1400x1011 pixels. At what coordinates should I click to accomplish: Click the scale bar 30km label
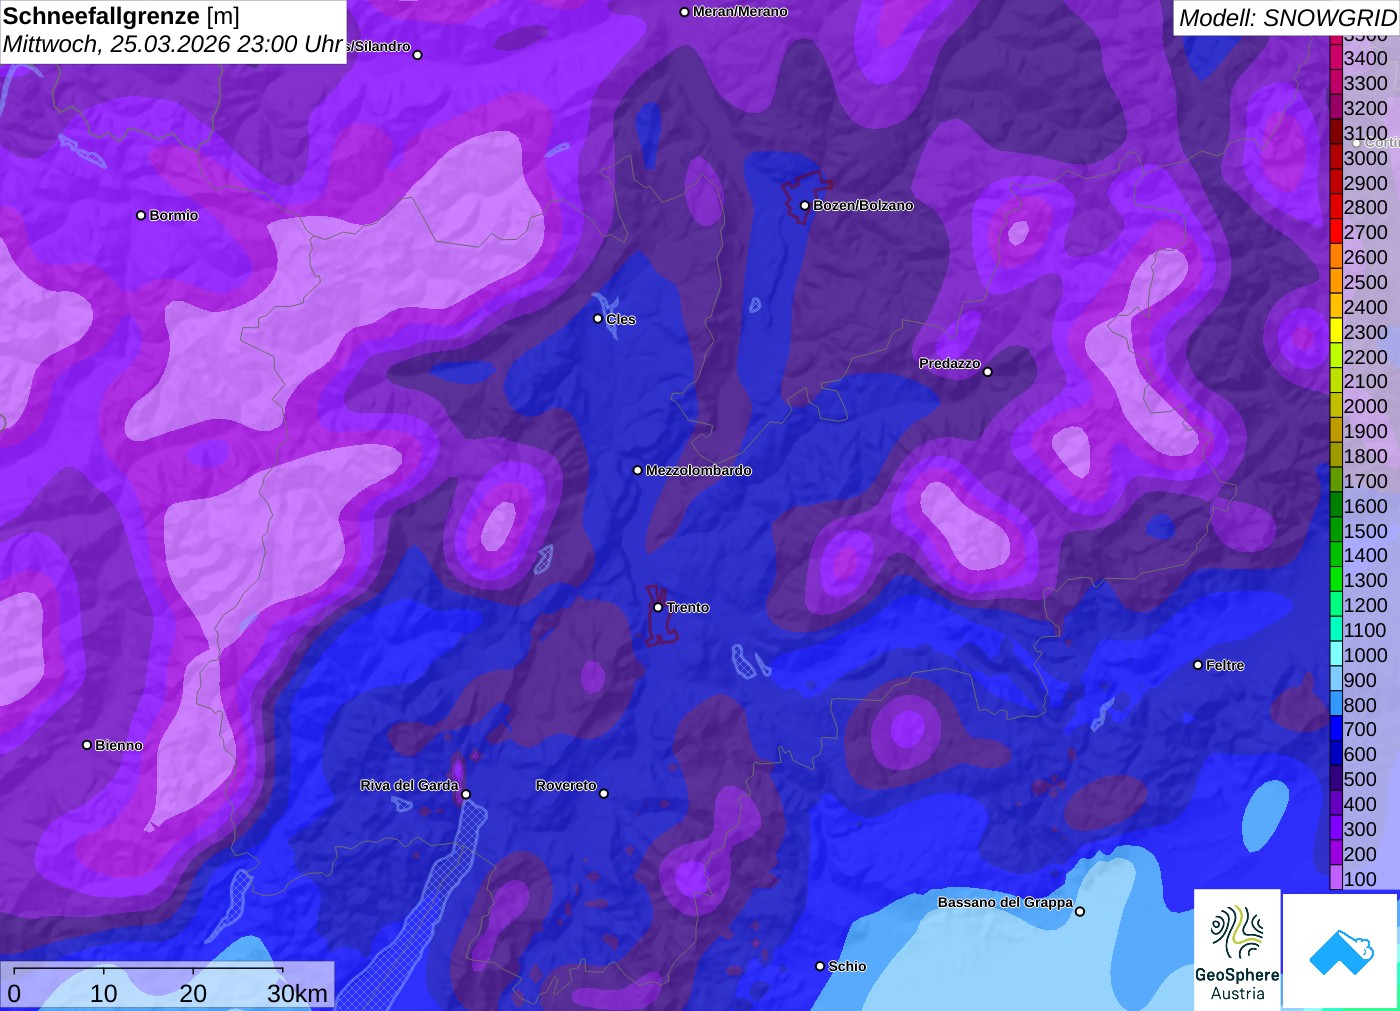[297, 994]
